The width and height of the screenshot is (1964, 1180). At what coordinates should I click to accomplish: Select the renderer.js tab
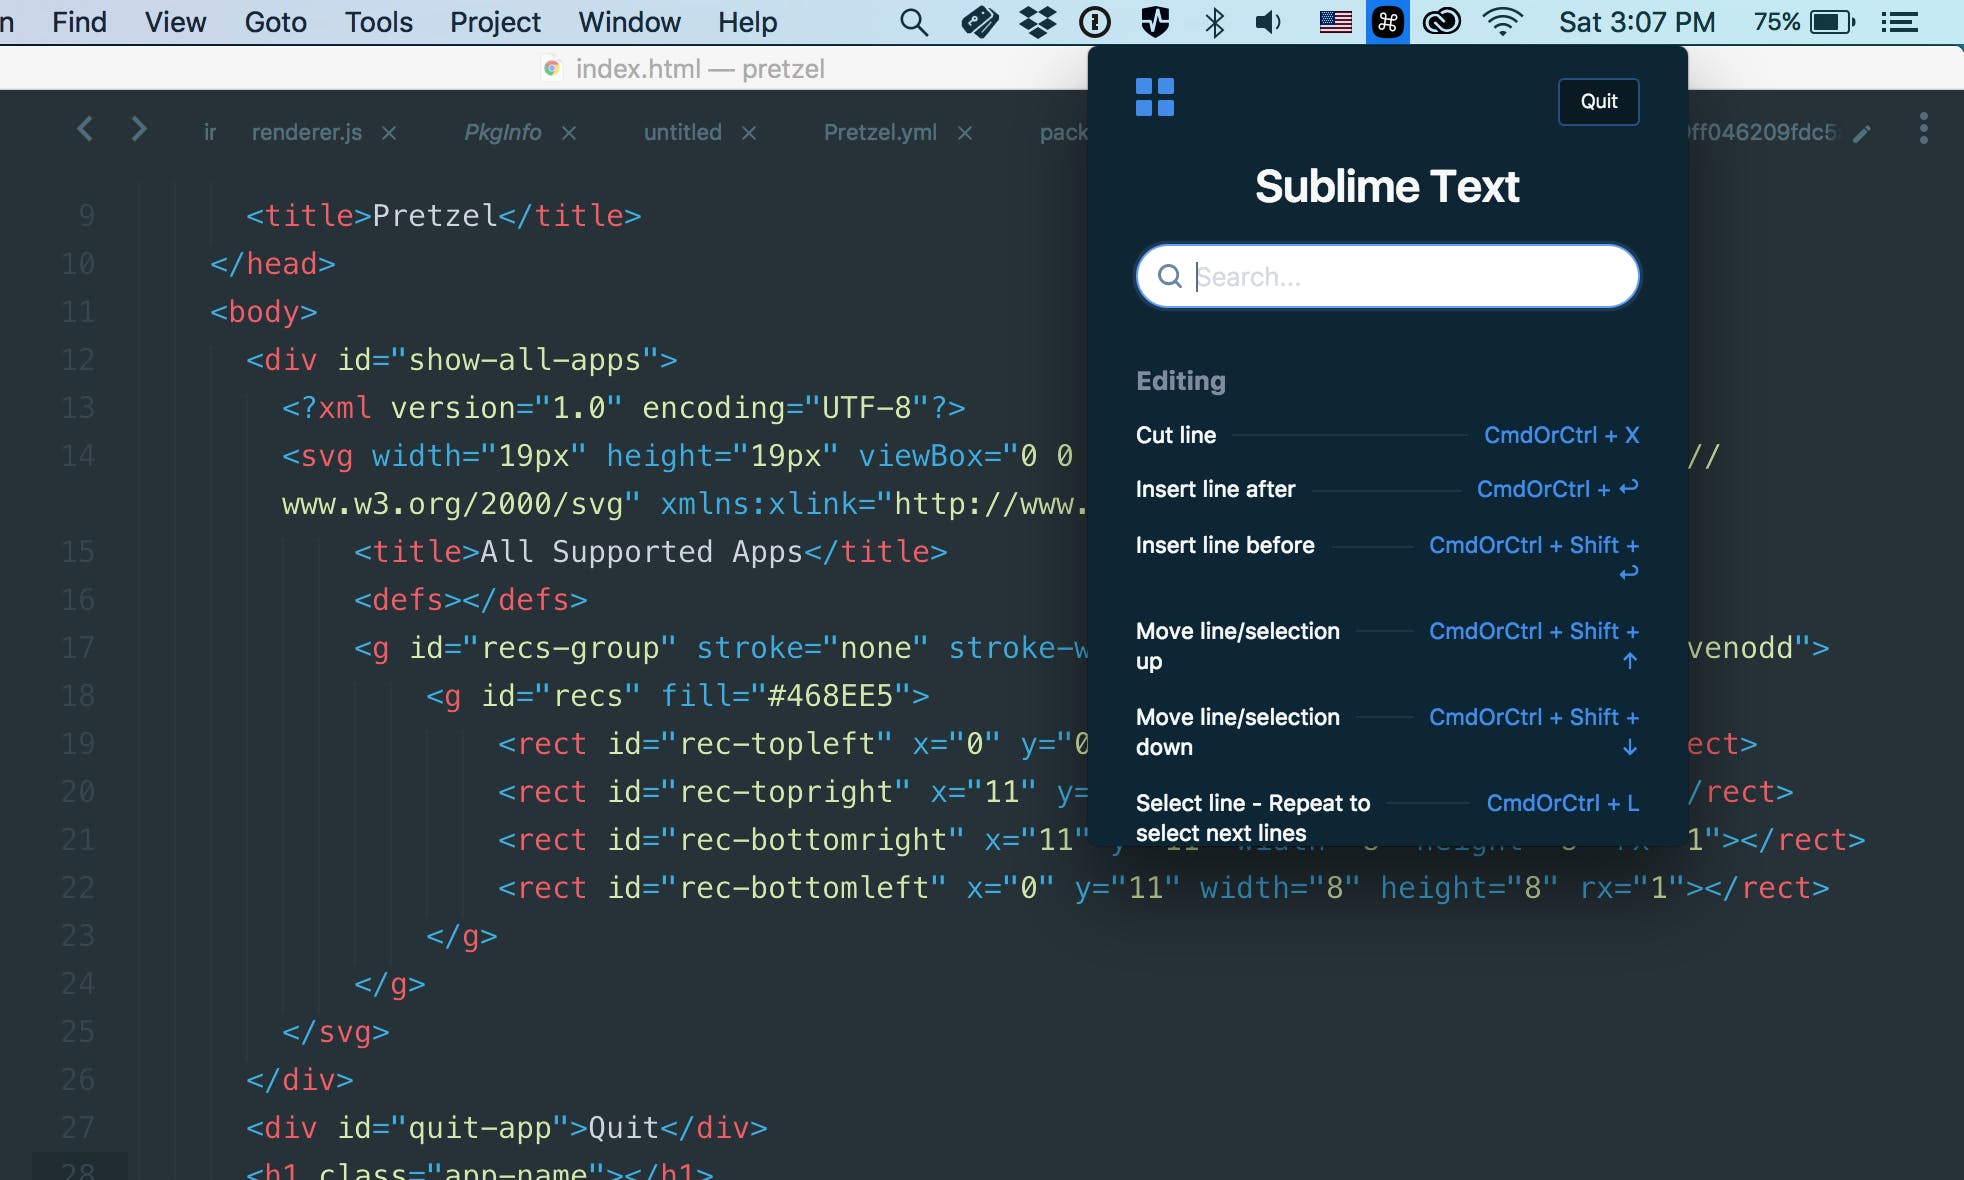pyautogui.click(x=306, y=130)
